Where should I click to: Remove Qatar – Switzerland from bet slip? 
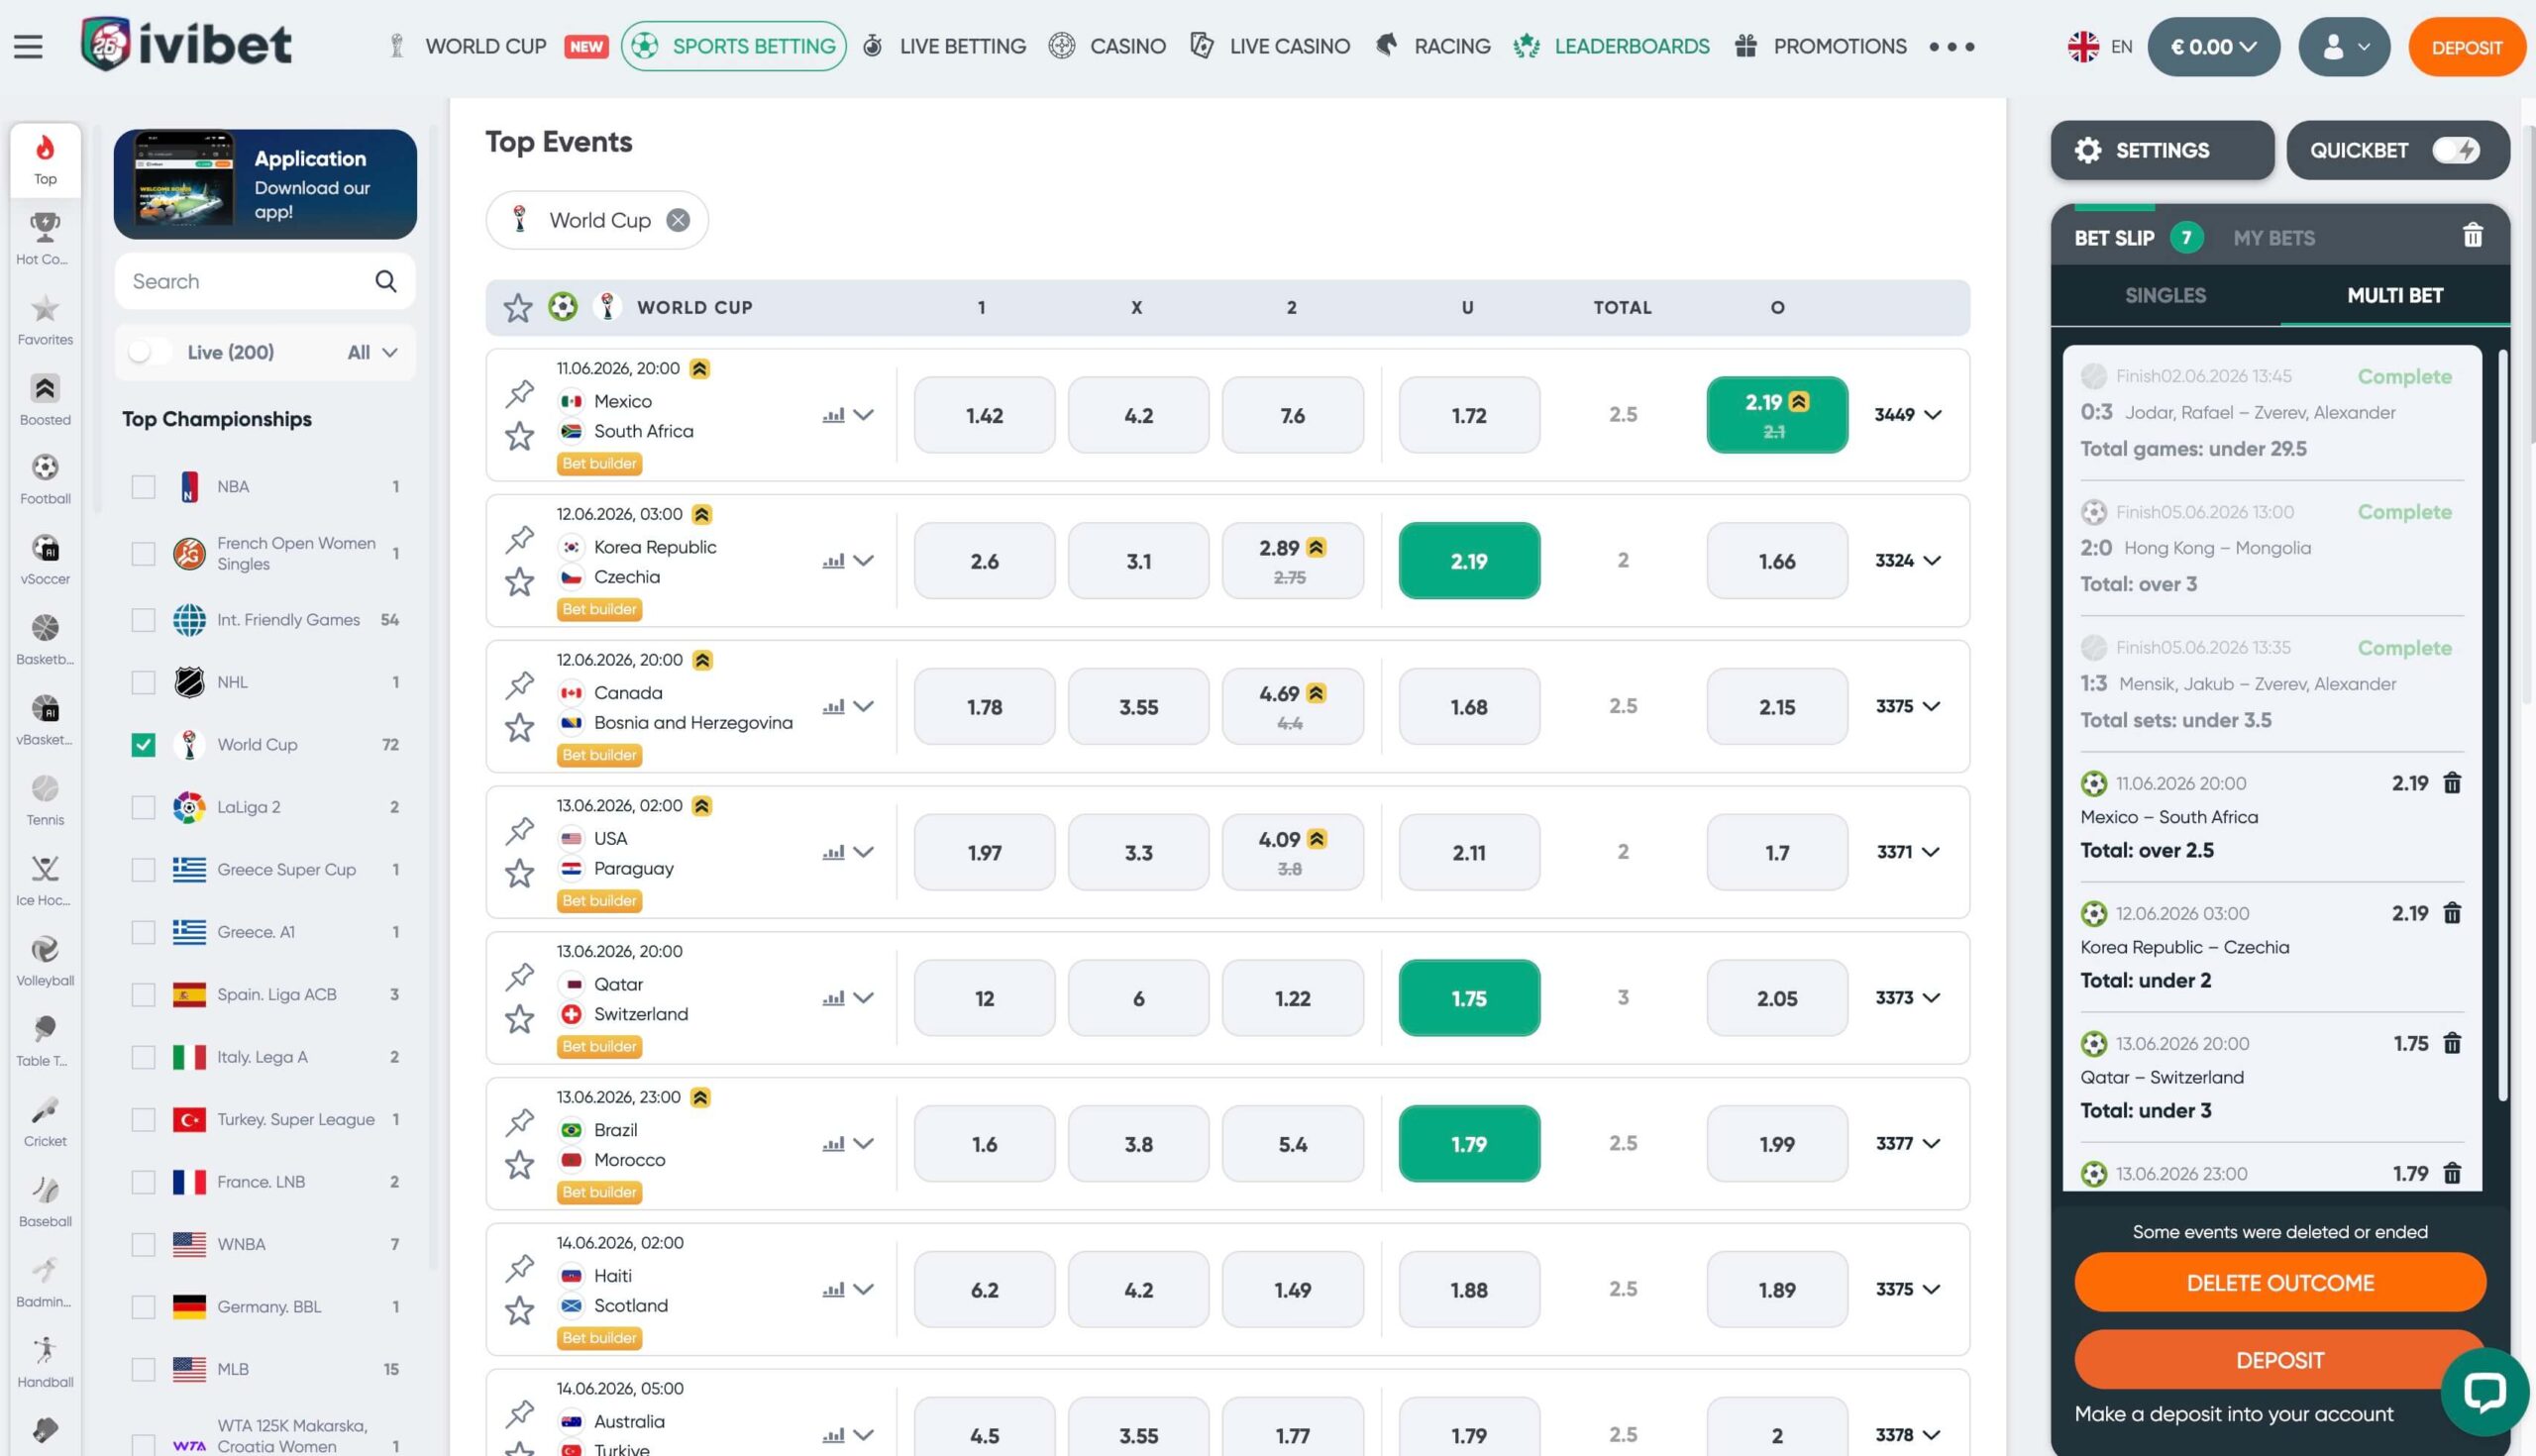click(x=2452, y=1043)
